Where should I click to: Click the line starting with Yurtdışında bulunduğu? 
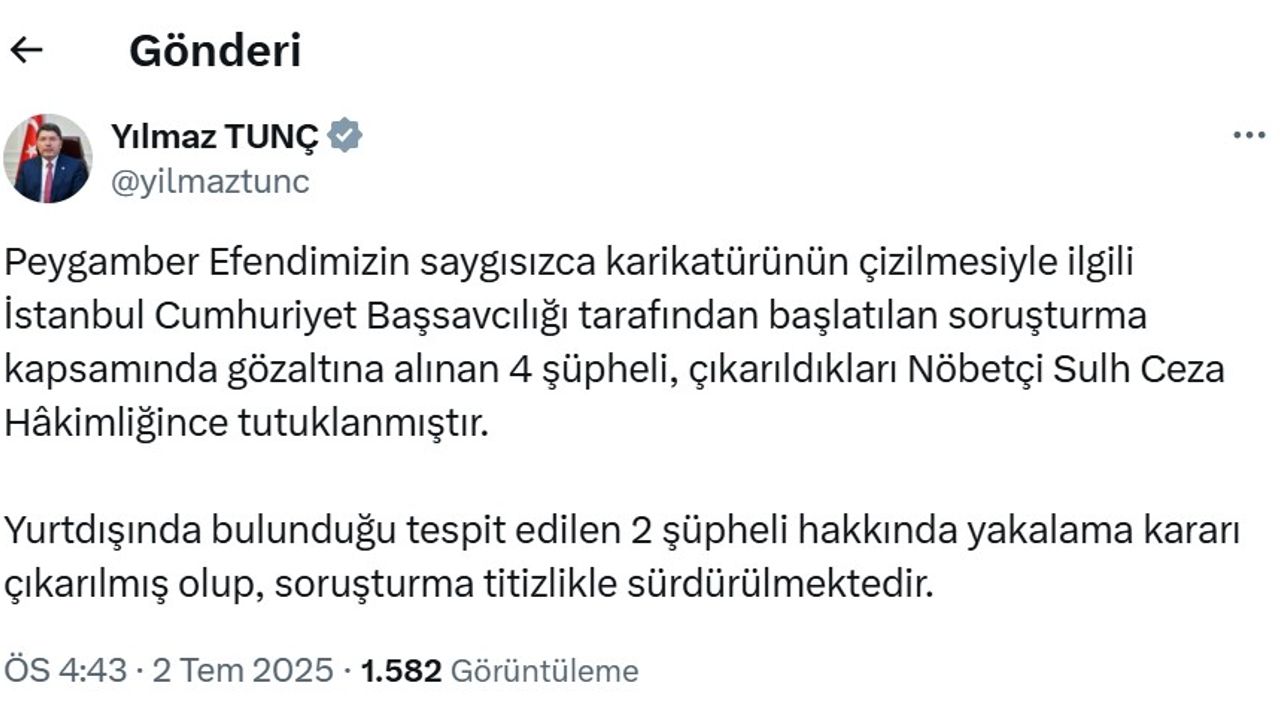pos(622,531)
